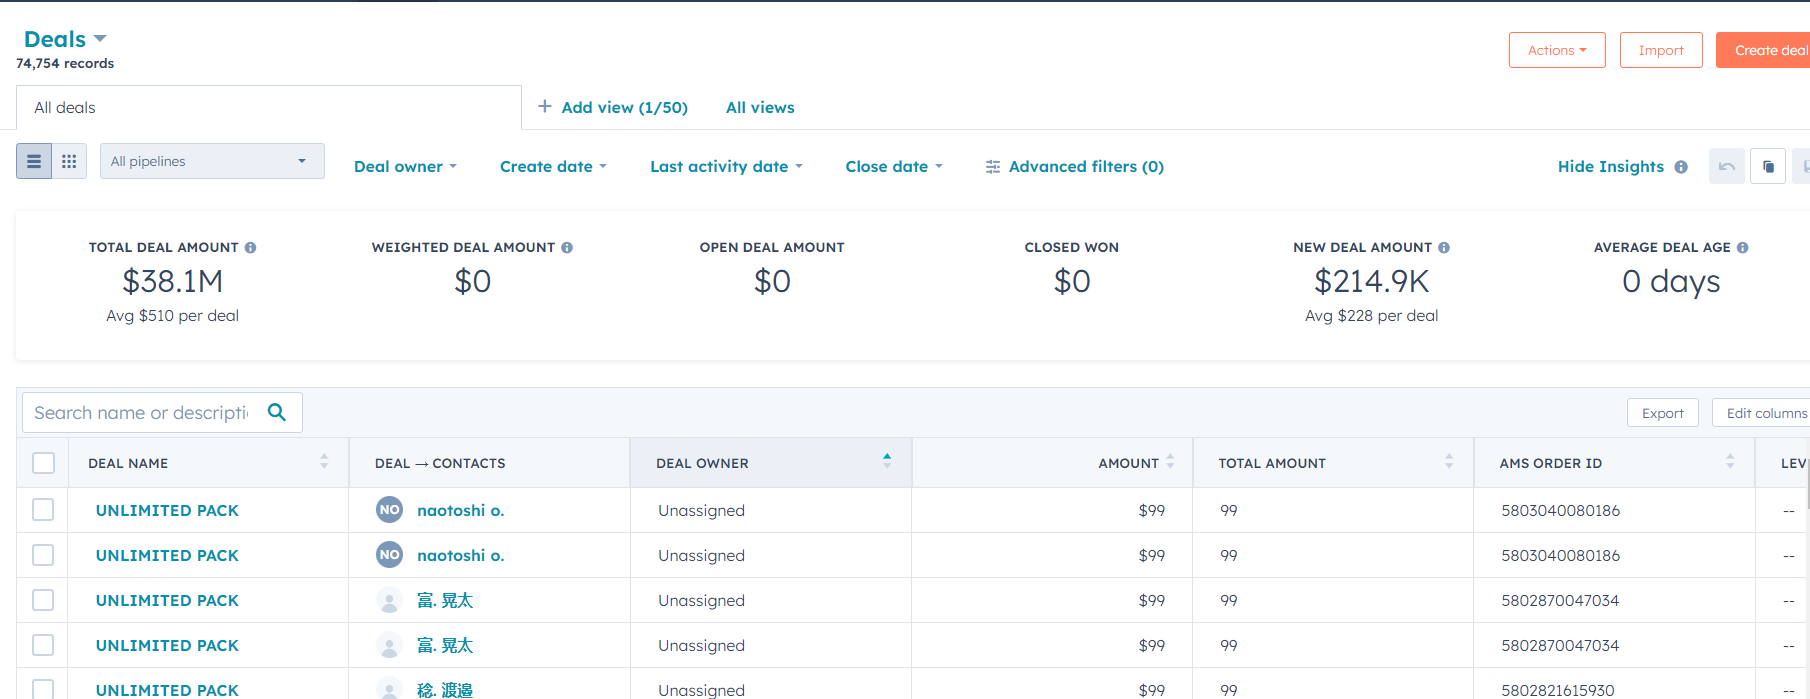Click the copy view icon

click(x=1768, y=167)
